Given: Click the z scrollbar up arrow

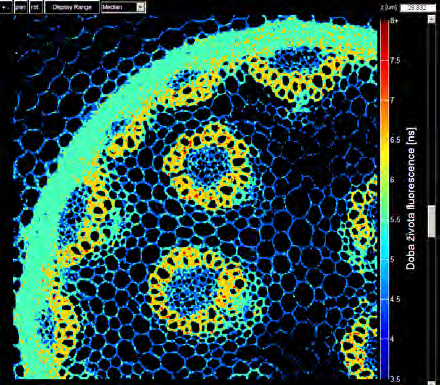Looking at the screenshot, I should (432, 19).
